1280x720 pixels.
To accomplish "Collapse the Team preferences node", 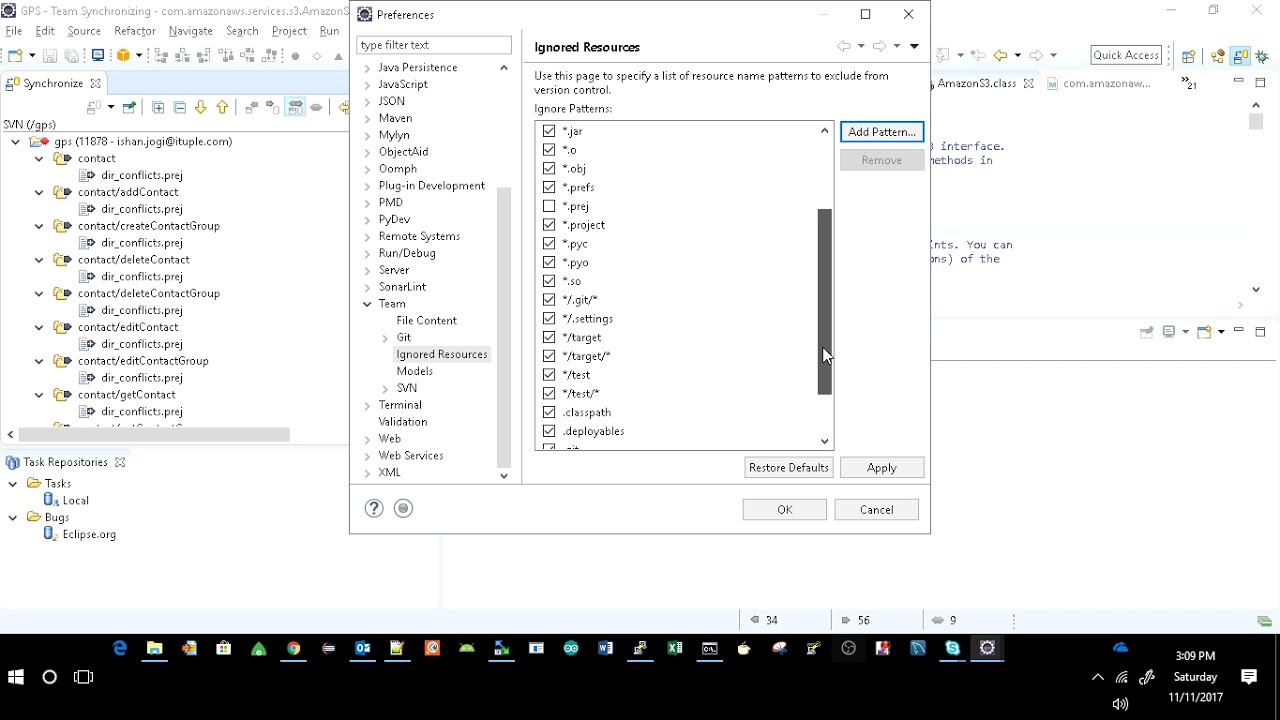I will [x=367, y=304].
